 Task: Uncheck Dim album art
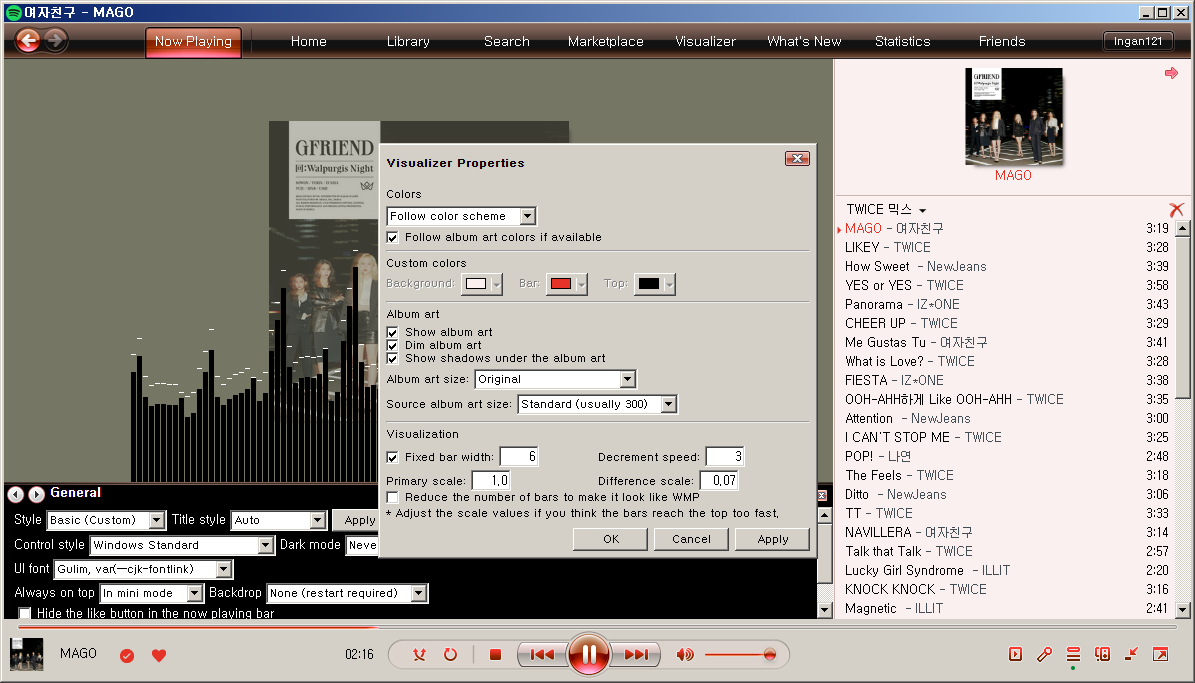392,345
